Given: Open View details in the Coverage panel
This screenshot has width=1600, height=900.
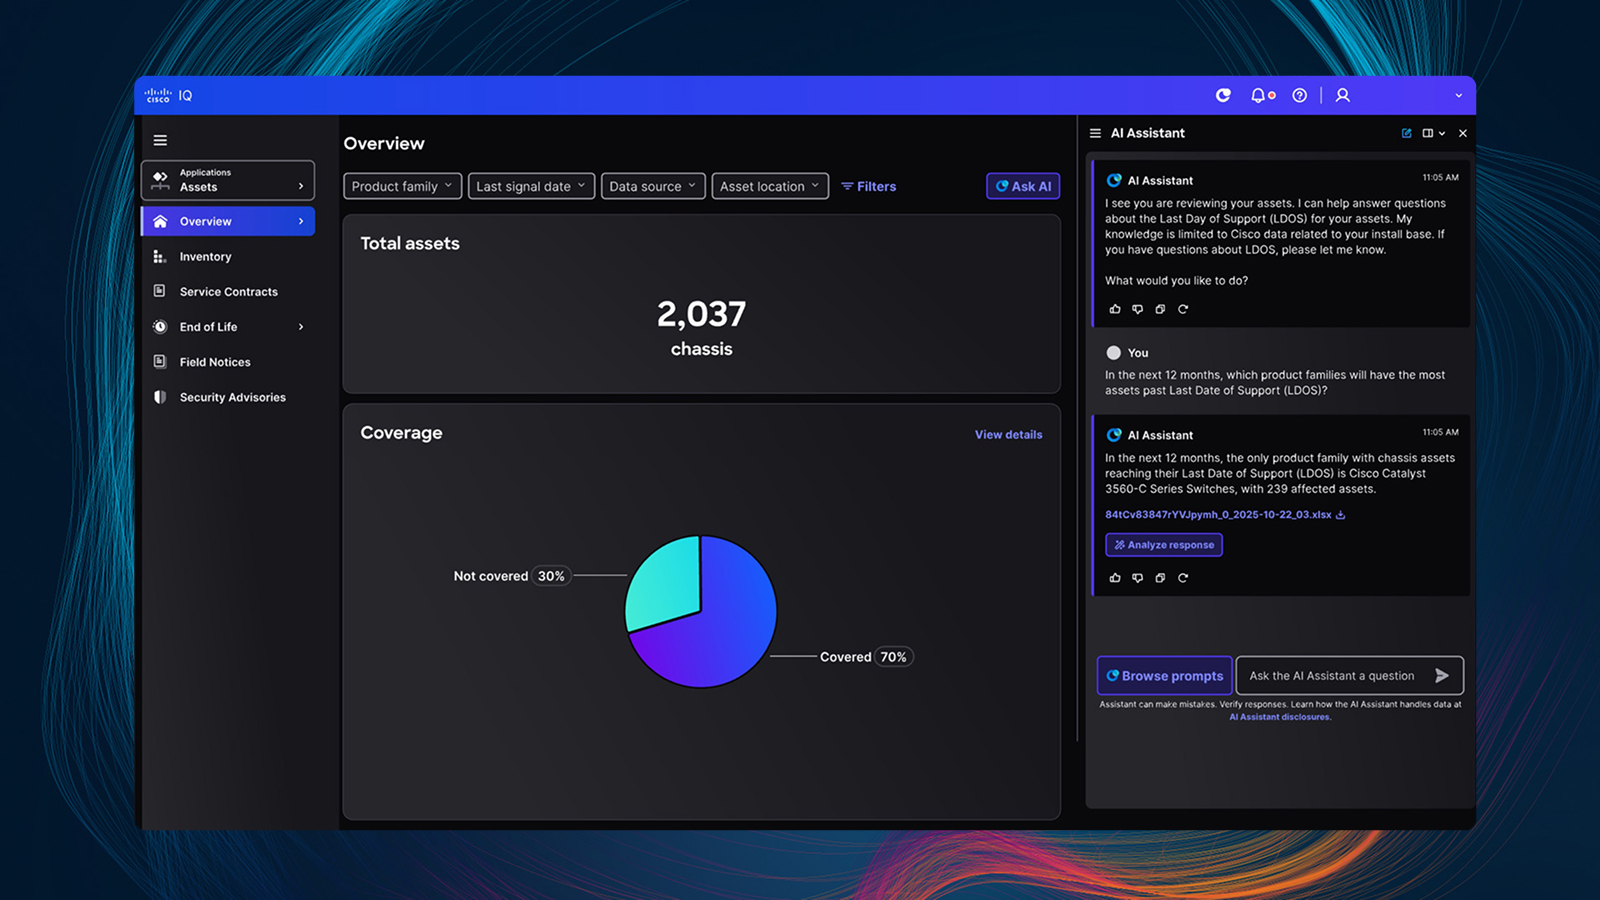Looking at the screenshot, I should pos(1008,434).
